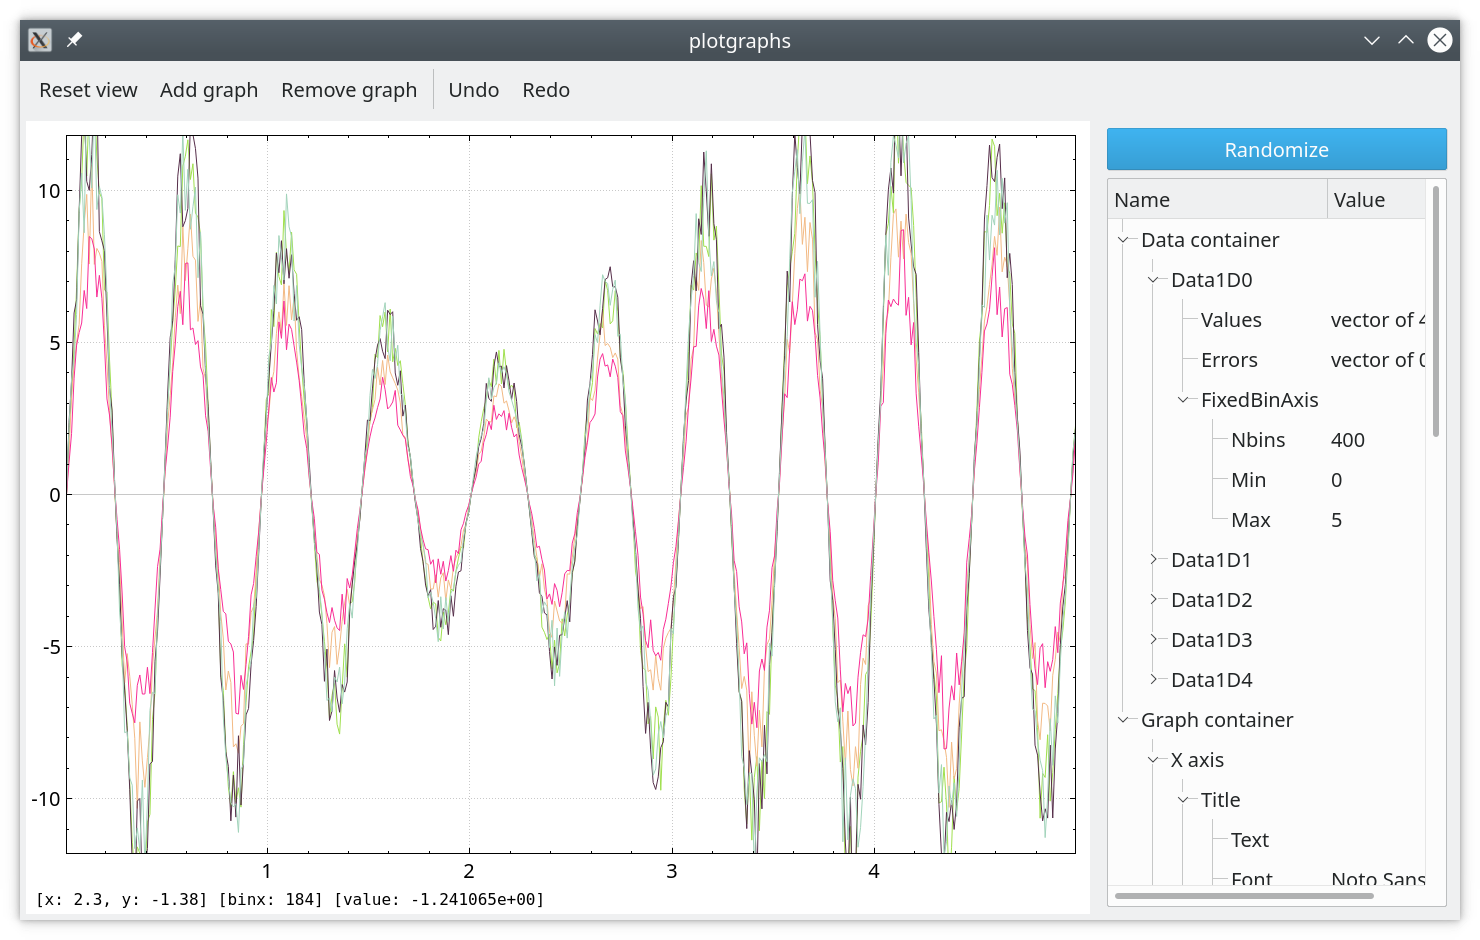Click the Min value 0
Image resolution: width=1480 pixels, height=940 pixels.
pyautogui.click(x=1336, y=480)
